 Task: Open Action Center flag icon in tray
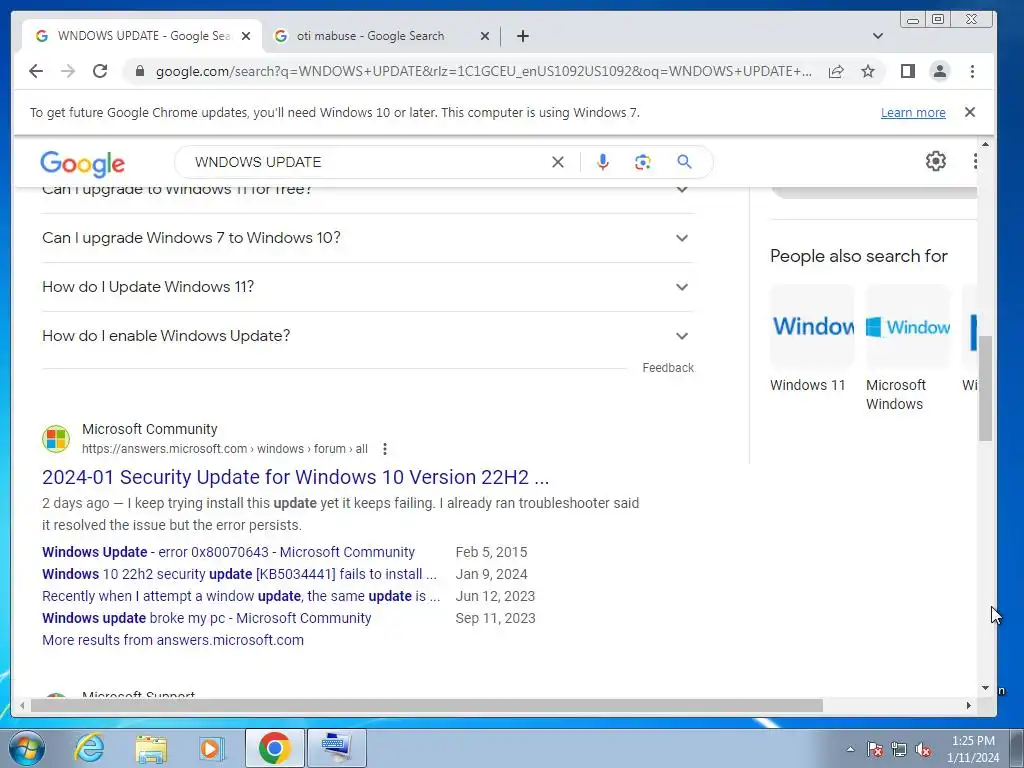coord(875,749)
